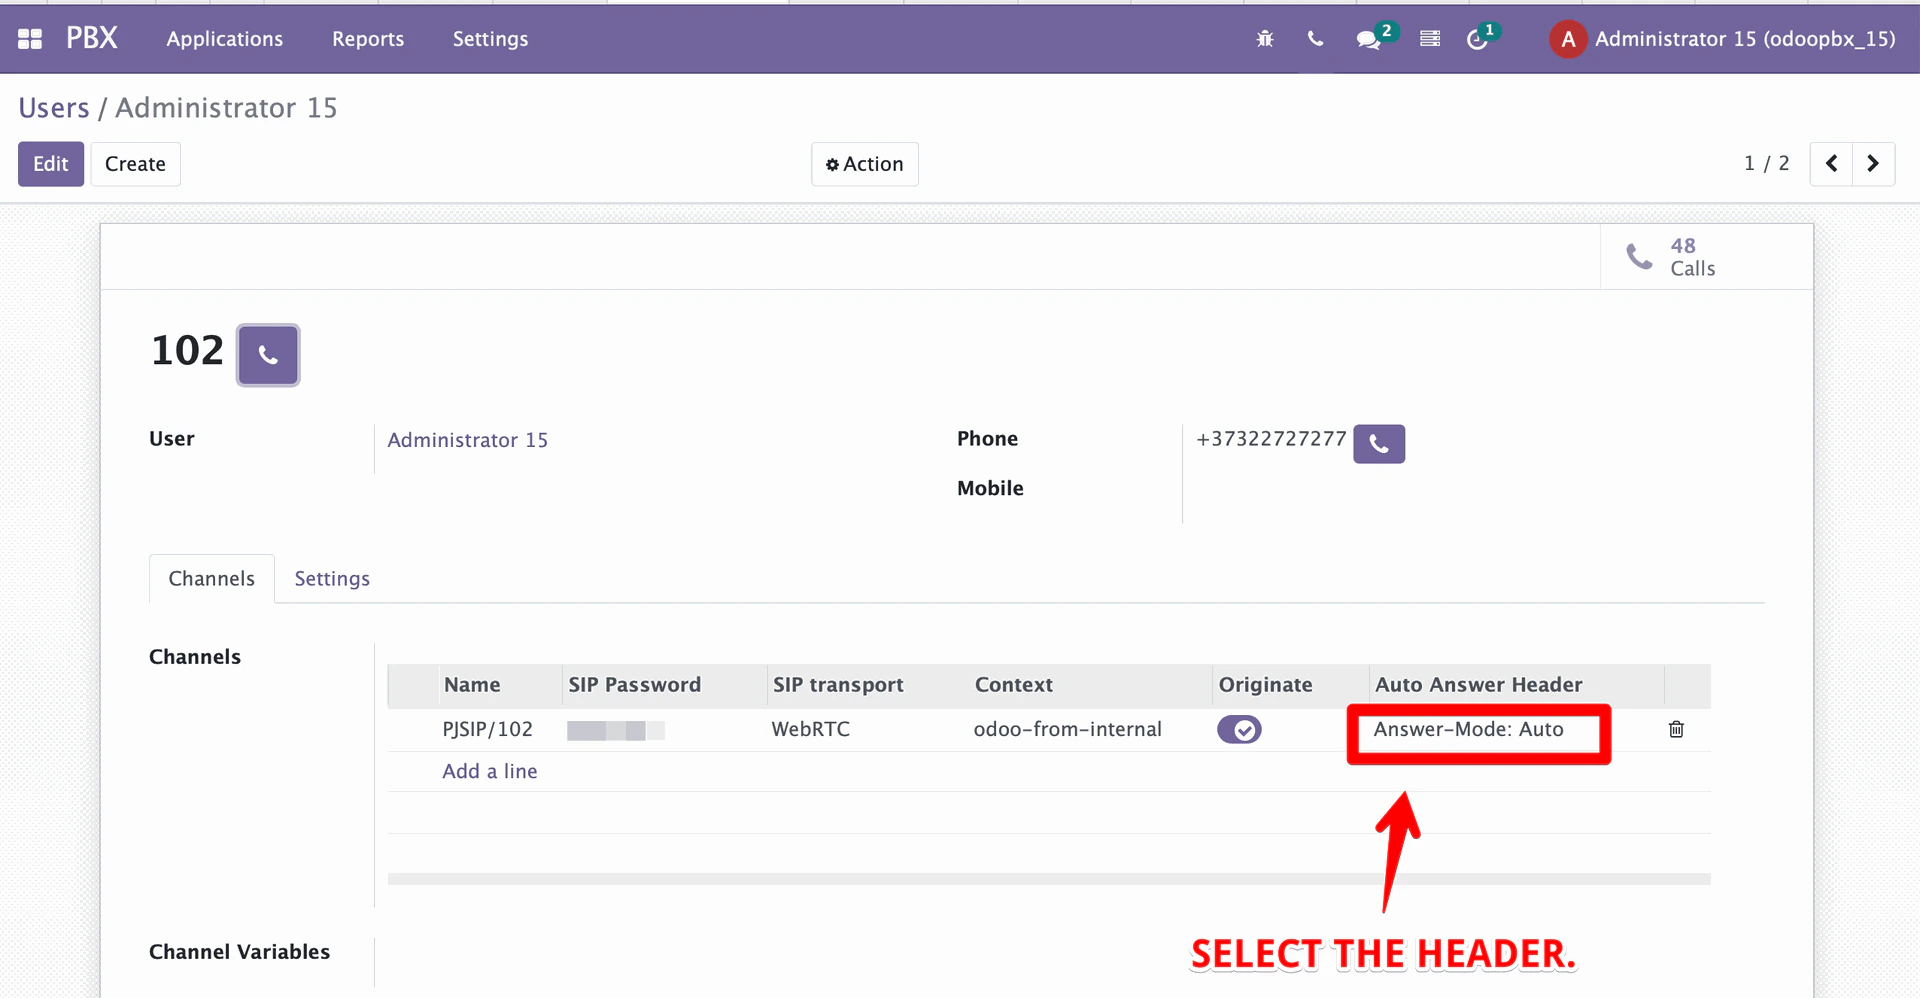The width and height of the screenshot is (1920, 998).
Task: Open the phone dialer icon in top bar
Action: [x=1315, y=39]
